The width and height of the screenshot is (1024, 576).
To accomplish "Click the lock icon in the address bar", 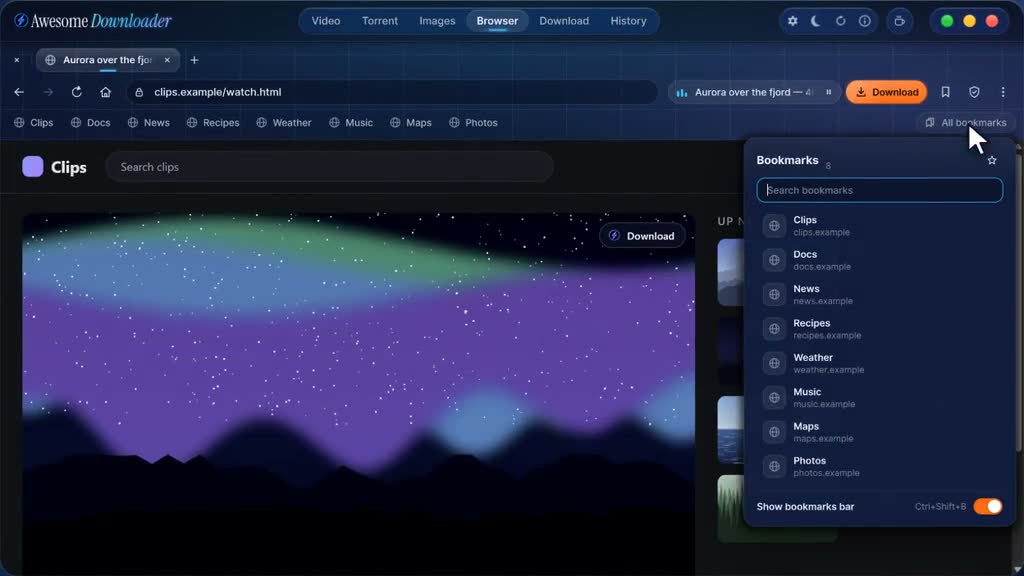I will (139, 92).
